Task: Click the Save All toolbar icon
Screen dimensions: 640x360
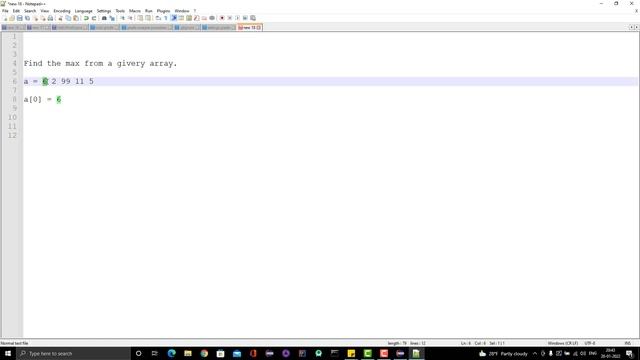Action: (x=27, y=18)
